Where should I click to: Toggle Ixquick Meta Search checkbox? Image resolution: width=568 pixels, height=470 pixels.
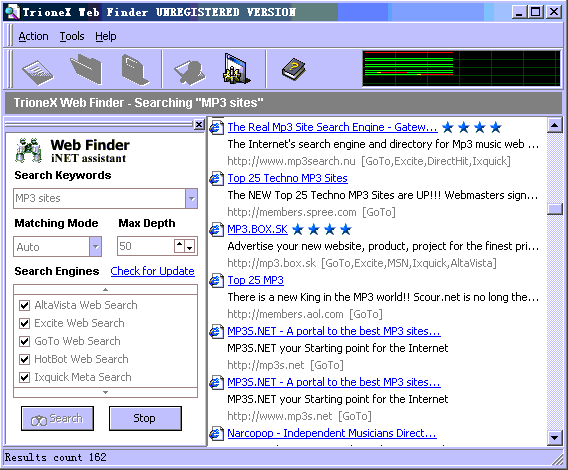(24, 378)
